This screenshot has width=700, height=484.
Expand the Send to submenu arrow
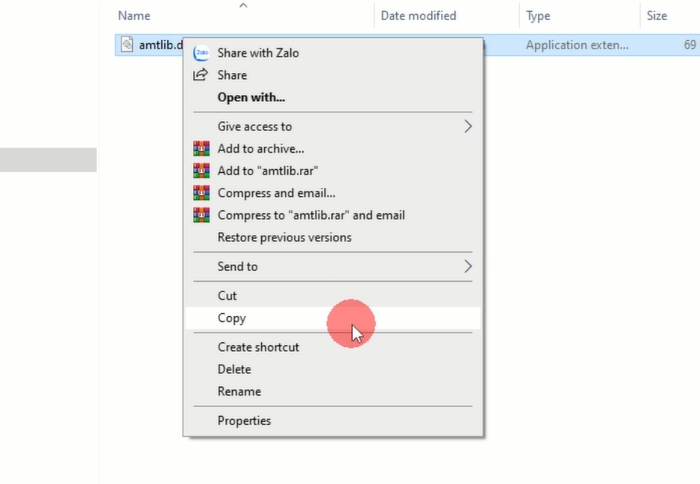467,267
